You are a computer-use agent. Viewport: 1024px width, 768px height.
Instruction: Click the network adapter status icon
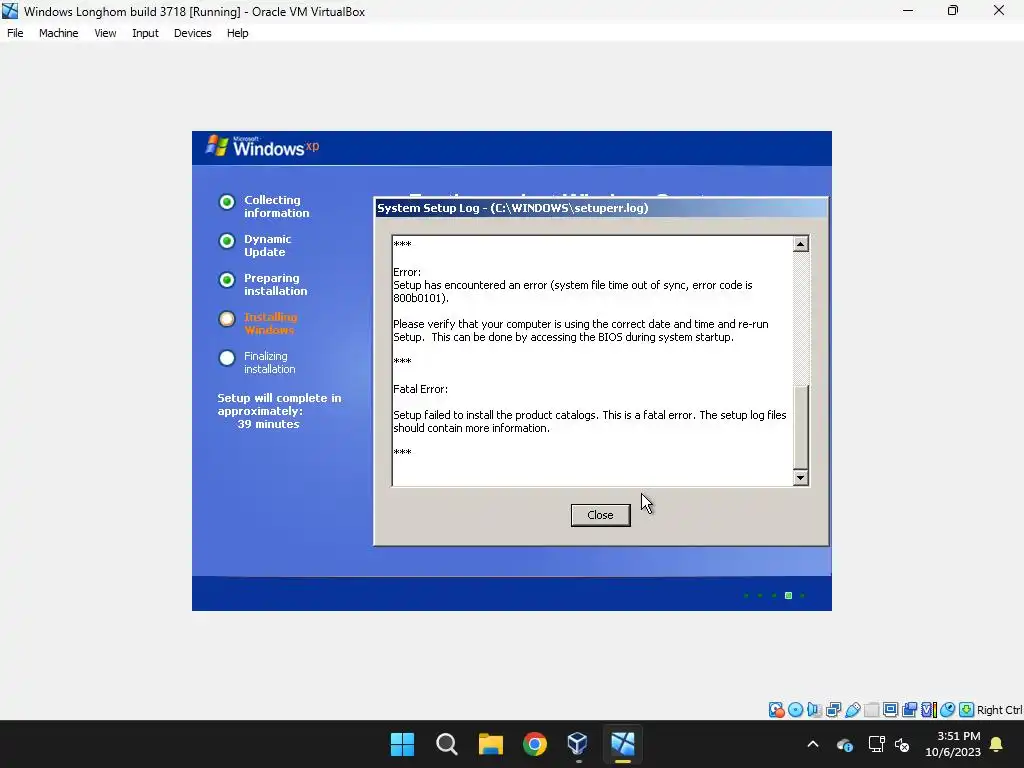pos(833,710)
